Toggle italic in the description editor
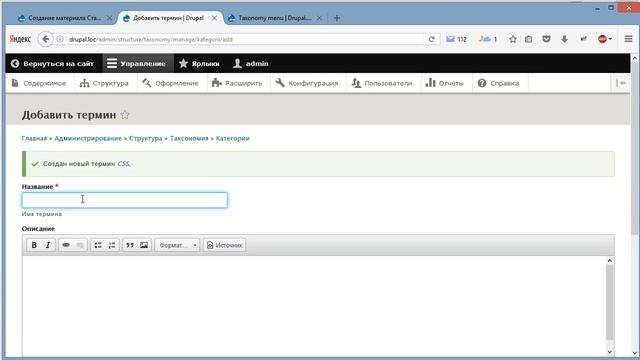Image resolution: width=640 pixels, height=360 pixels. click(48, 245)
